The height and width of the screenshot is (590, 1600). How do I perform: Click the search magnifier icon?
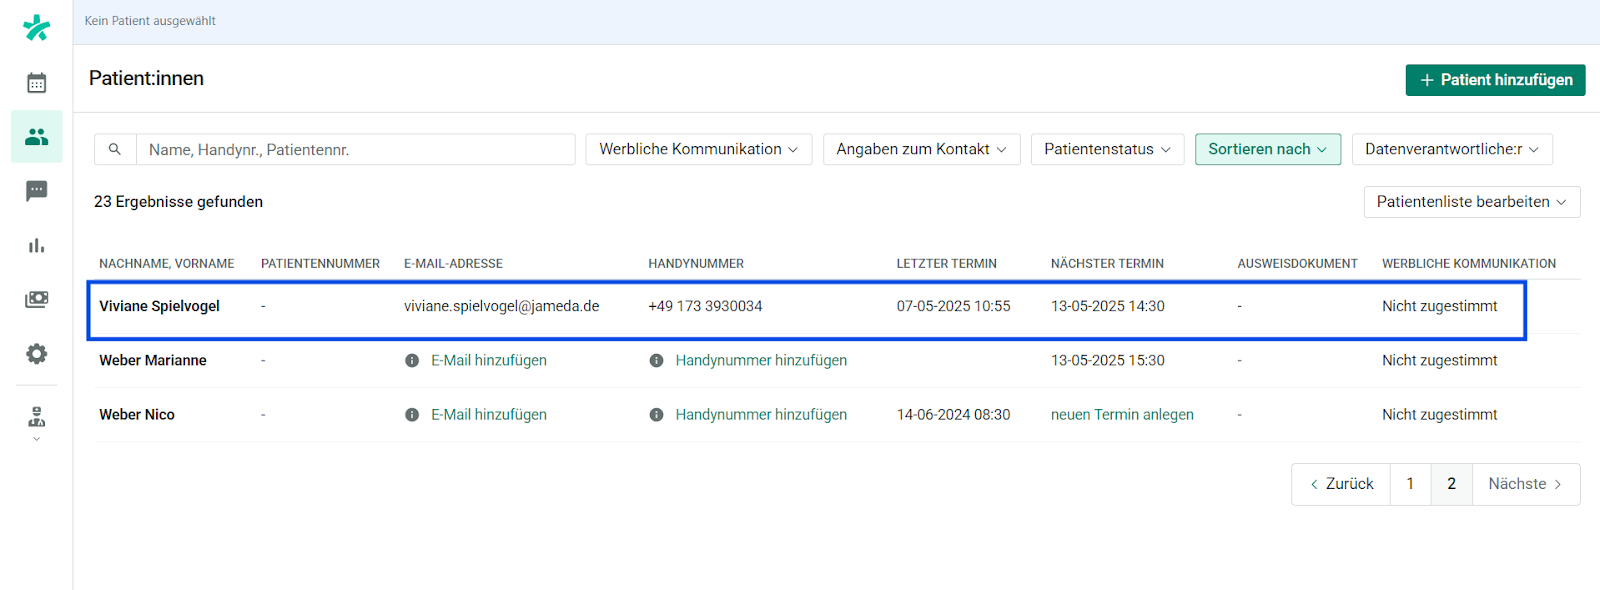point(115,149)
